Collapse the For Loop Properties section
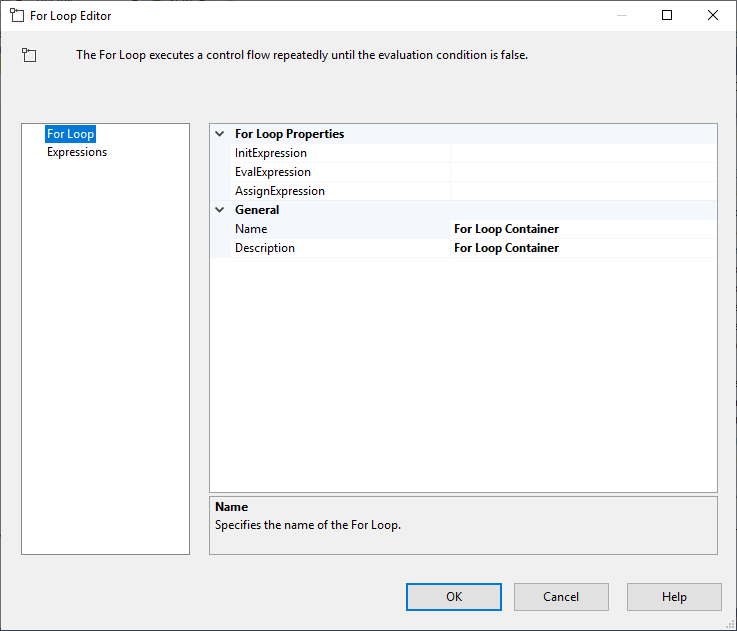Image resolution: width=737 pixels, height=631 pixels. click(x=220, y=134)
